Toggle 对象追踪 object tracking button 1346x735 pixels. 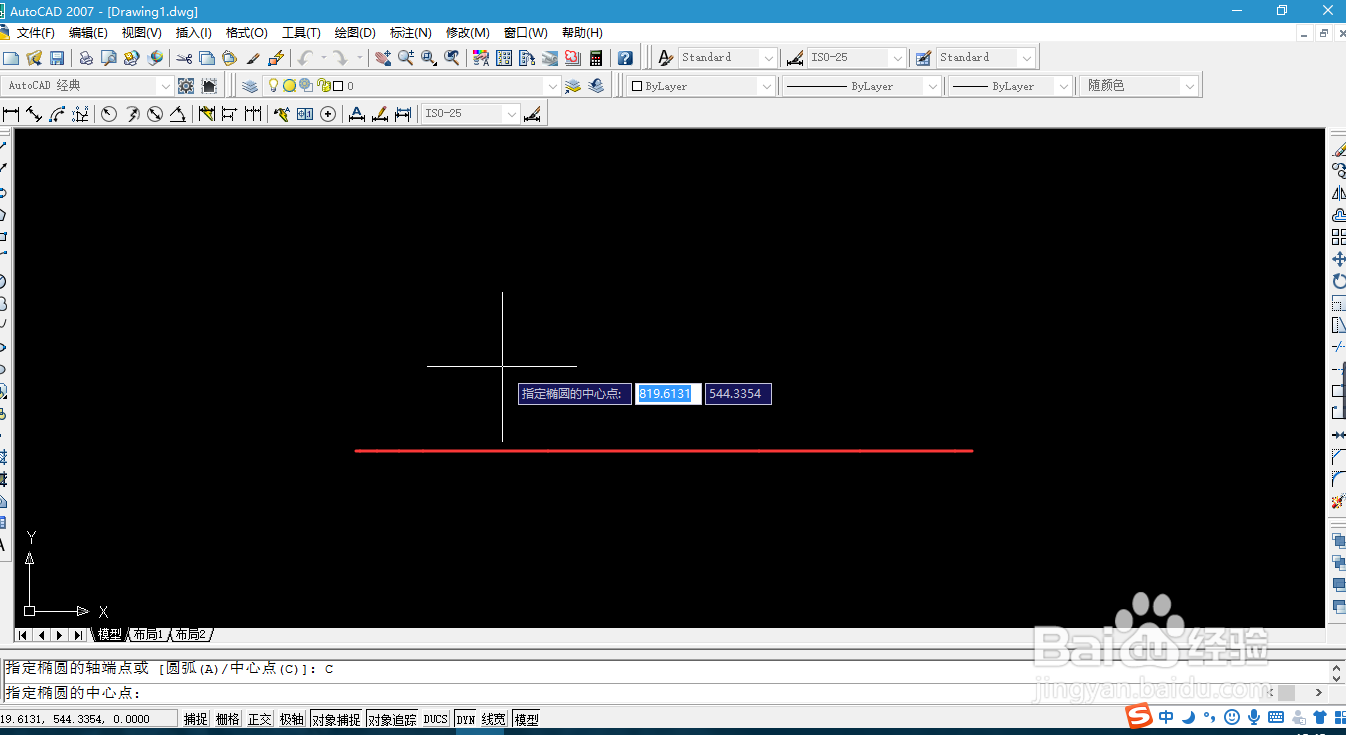(392, 719)
